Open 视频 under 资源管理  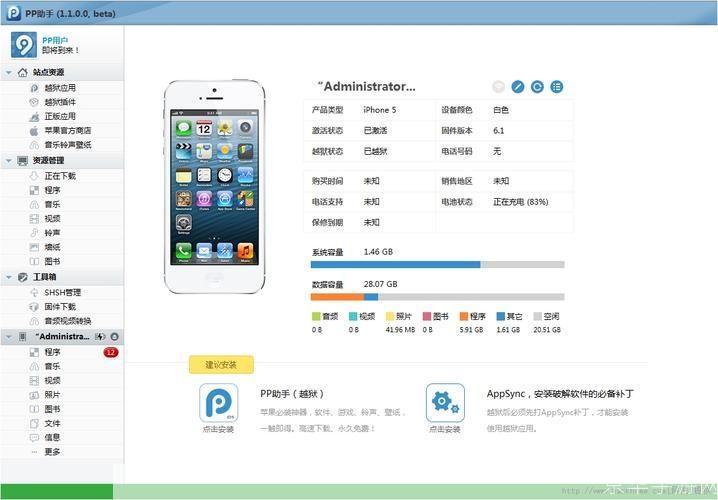point(52,218)
